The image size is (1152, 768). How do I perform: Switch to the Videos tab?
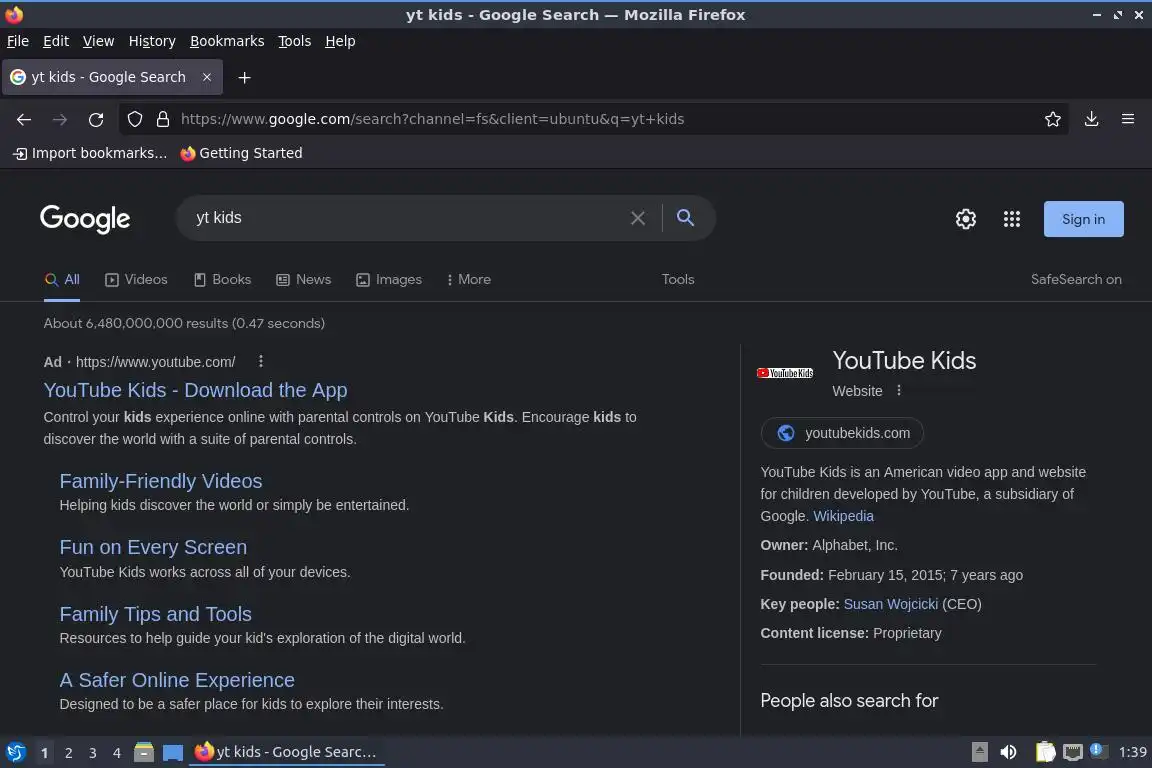click(136, 279)
